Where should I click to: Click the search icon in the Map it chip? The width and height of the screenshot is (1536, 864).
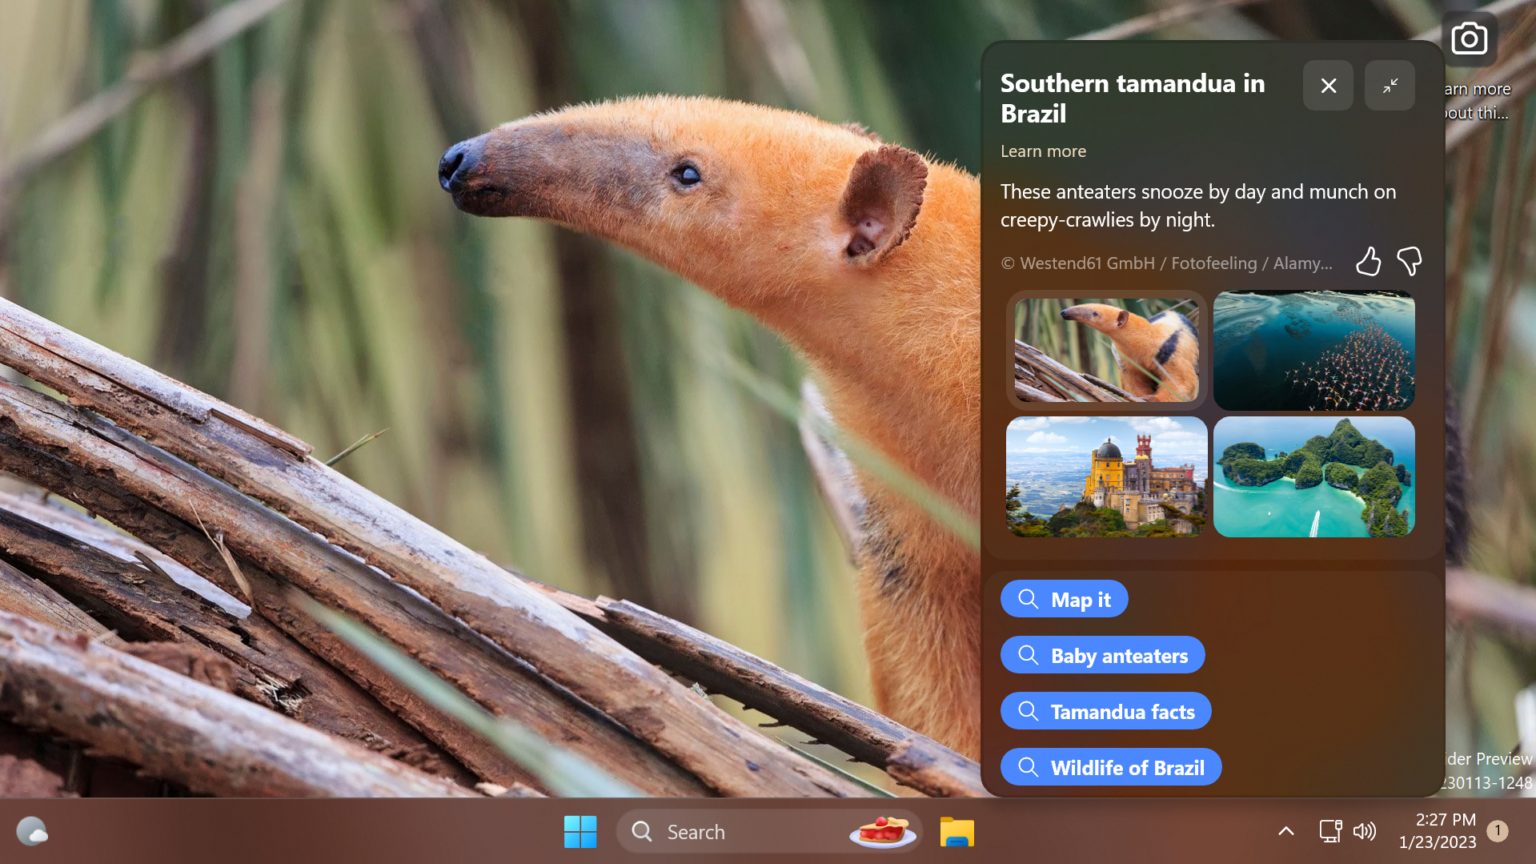point(1027,598)
